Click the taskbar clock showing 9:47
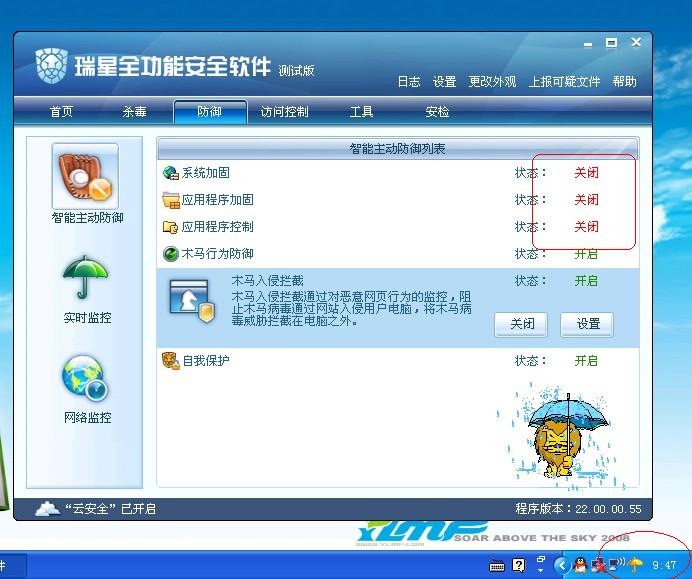The image size is (692, 579). (x=665, y=565)
